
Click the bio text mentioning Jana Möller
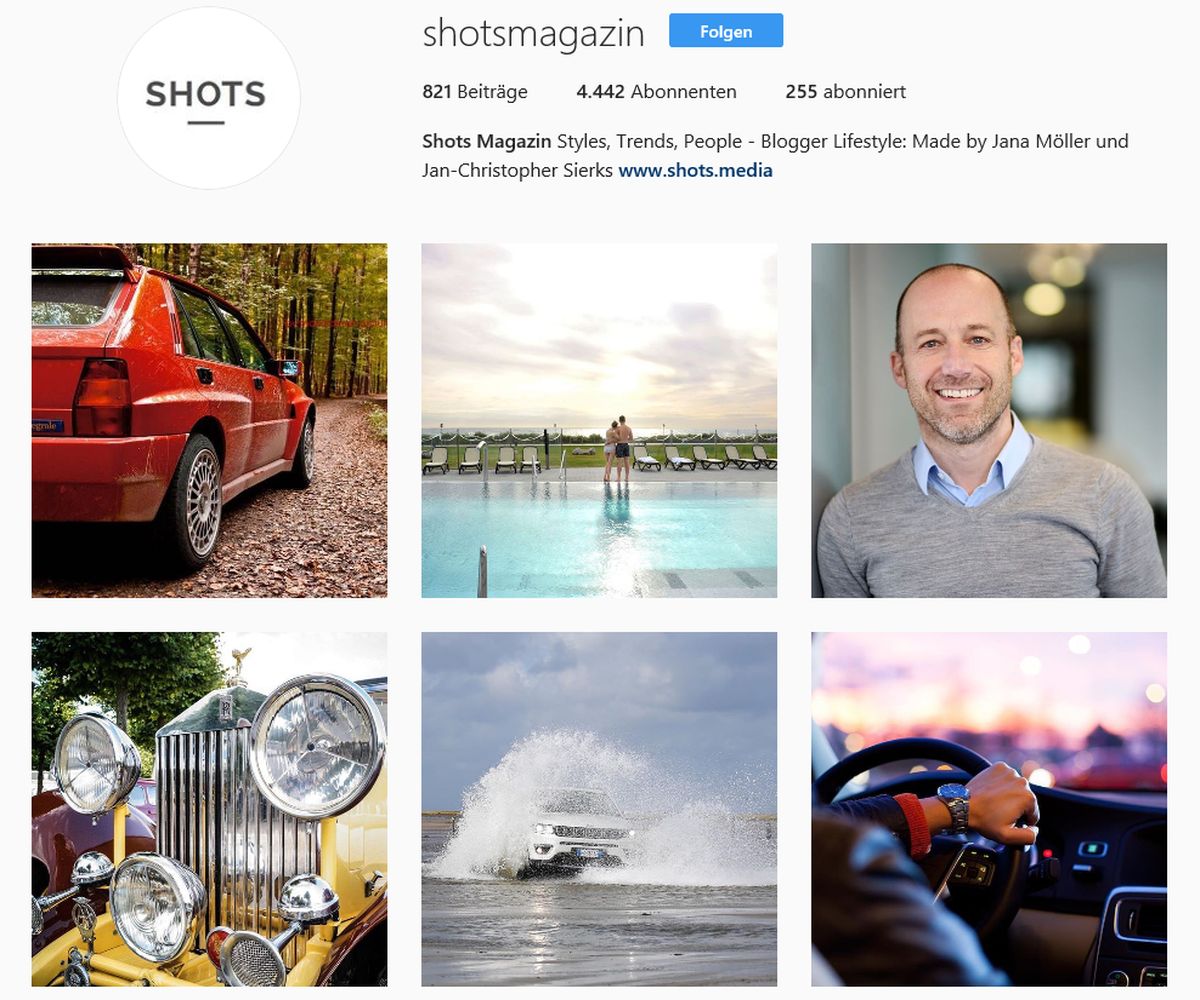tap(775, 155)
